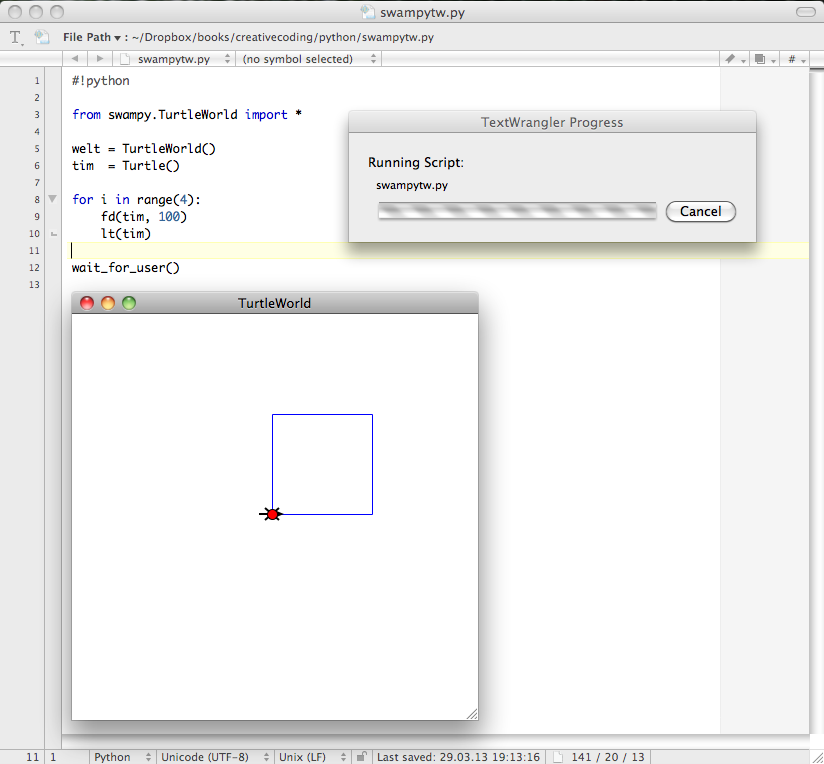Open the text options T icon

point(16,37)
